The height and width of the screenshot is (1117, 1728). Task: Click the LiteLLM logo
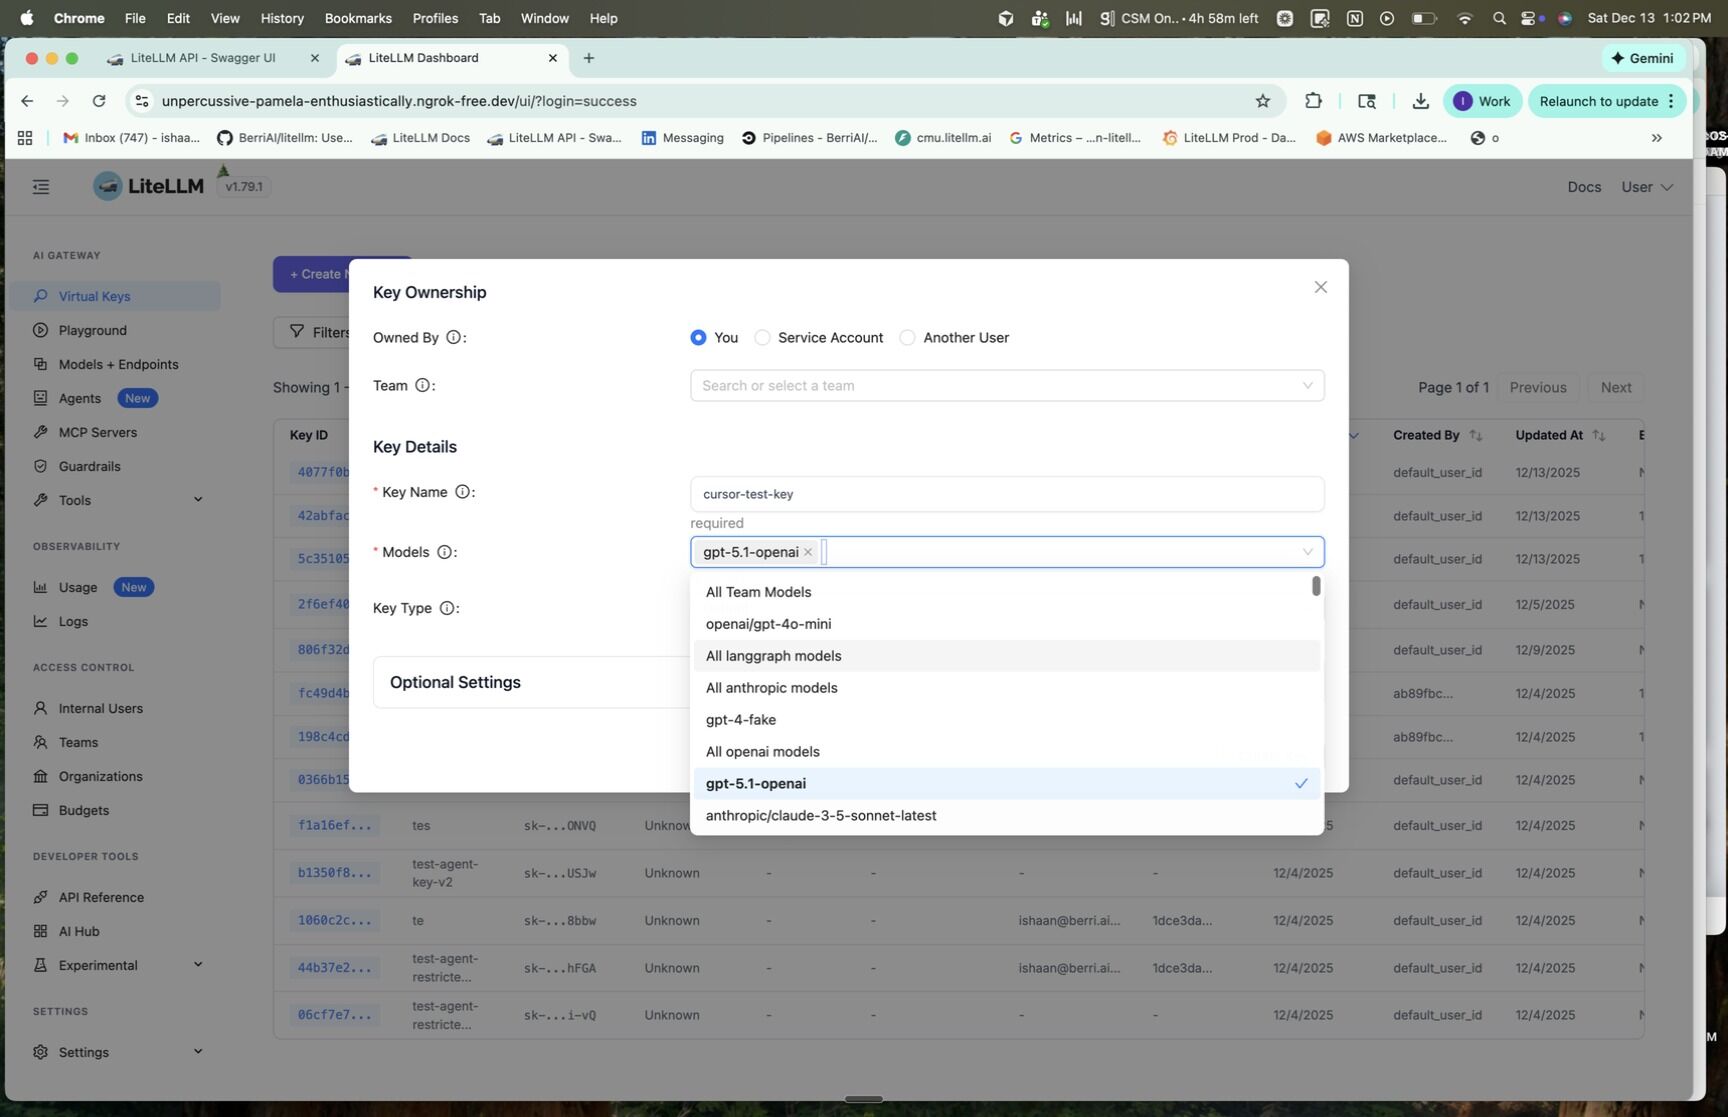pyautogui.click(x=148, y=186)
